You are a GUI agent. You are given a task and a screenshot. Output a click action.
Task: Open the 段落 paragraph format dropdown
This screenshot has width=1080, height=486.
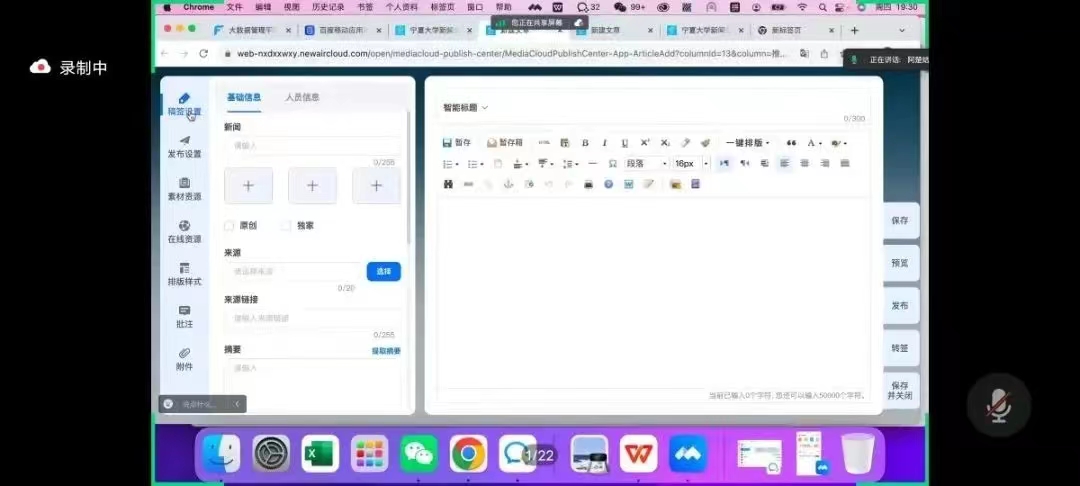646,163
